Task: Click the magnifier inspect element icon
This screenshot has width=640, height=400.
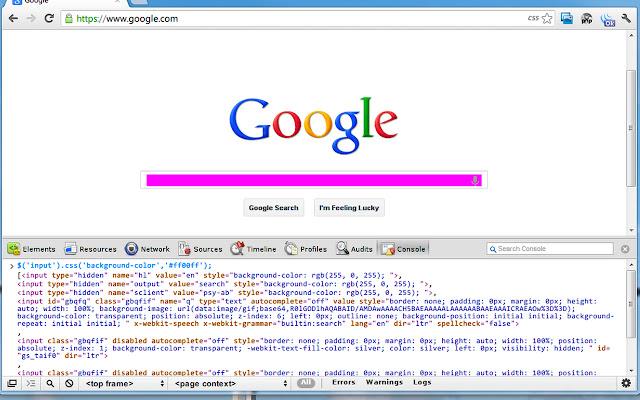Action: point(50,383)
